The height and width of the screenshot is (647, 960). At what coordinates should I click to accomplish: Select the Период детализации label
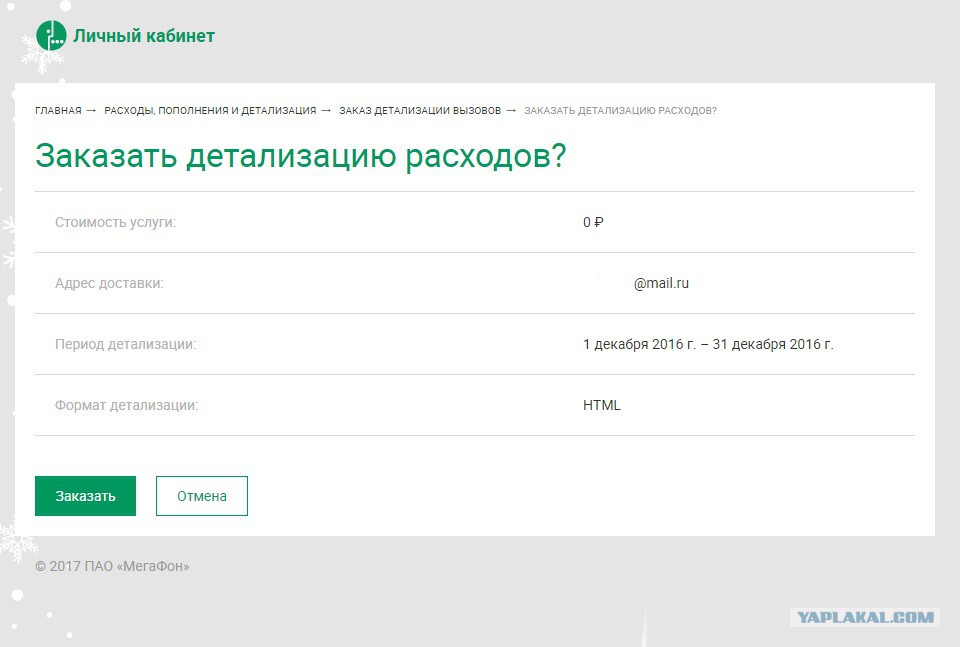point(126,344)
